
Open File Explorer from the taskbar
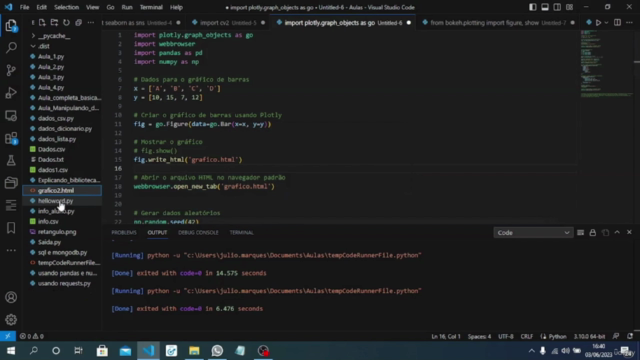194,351
